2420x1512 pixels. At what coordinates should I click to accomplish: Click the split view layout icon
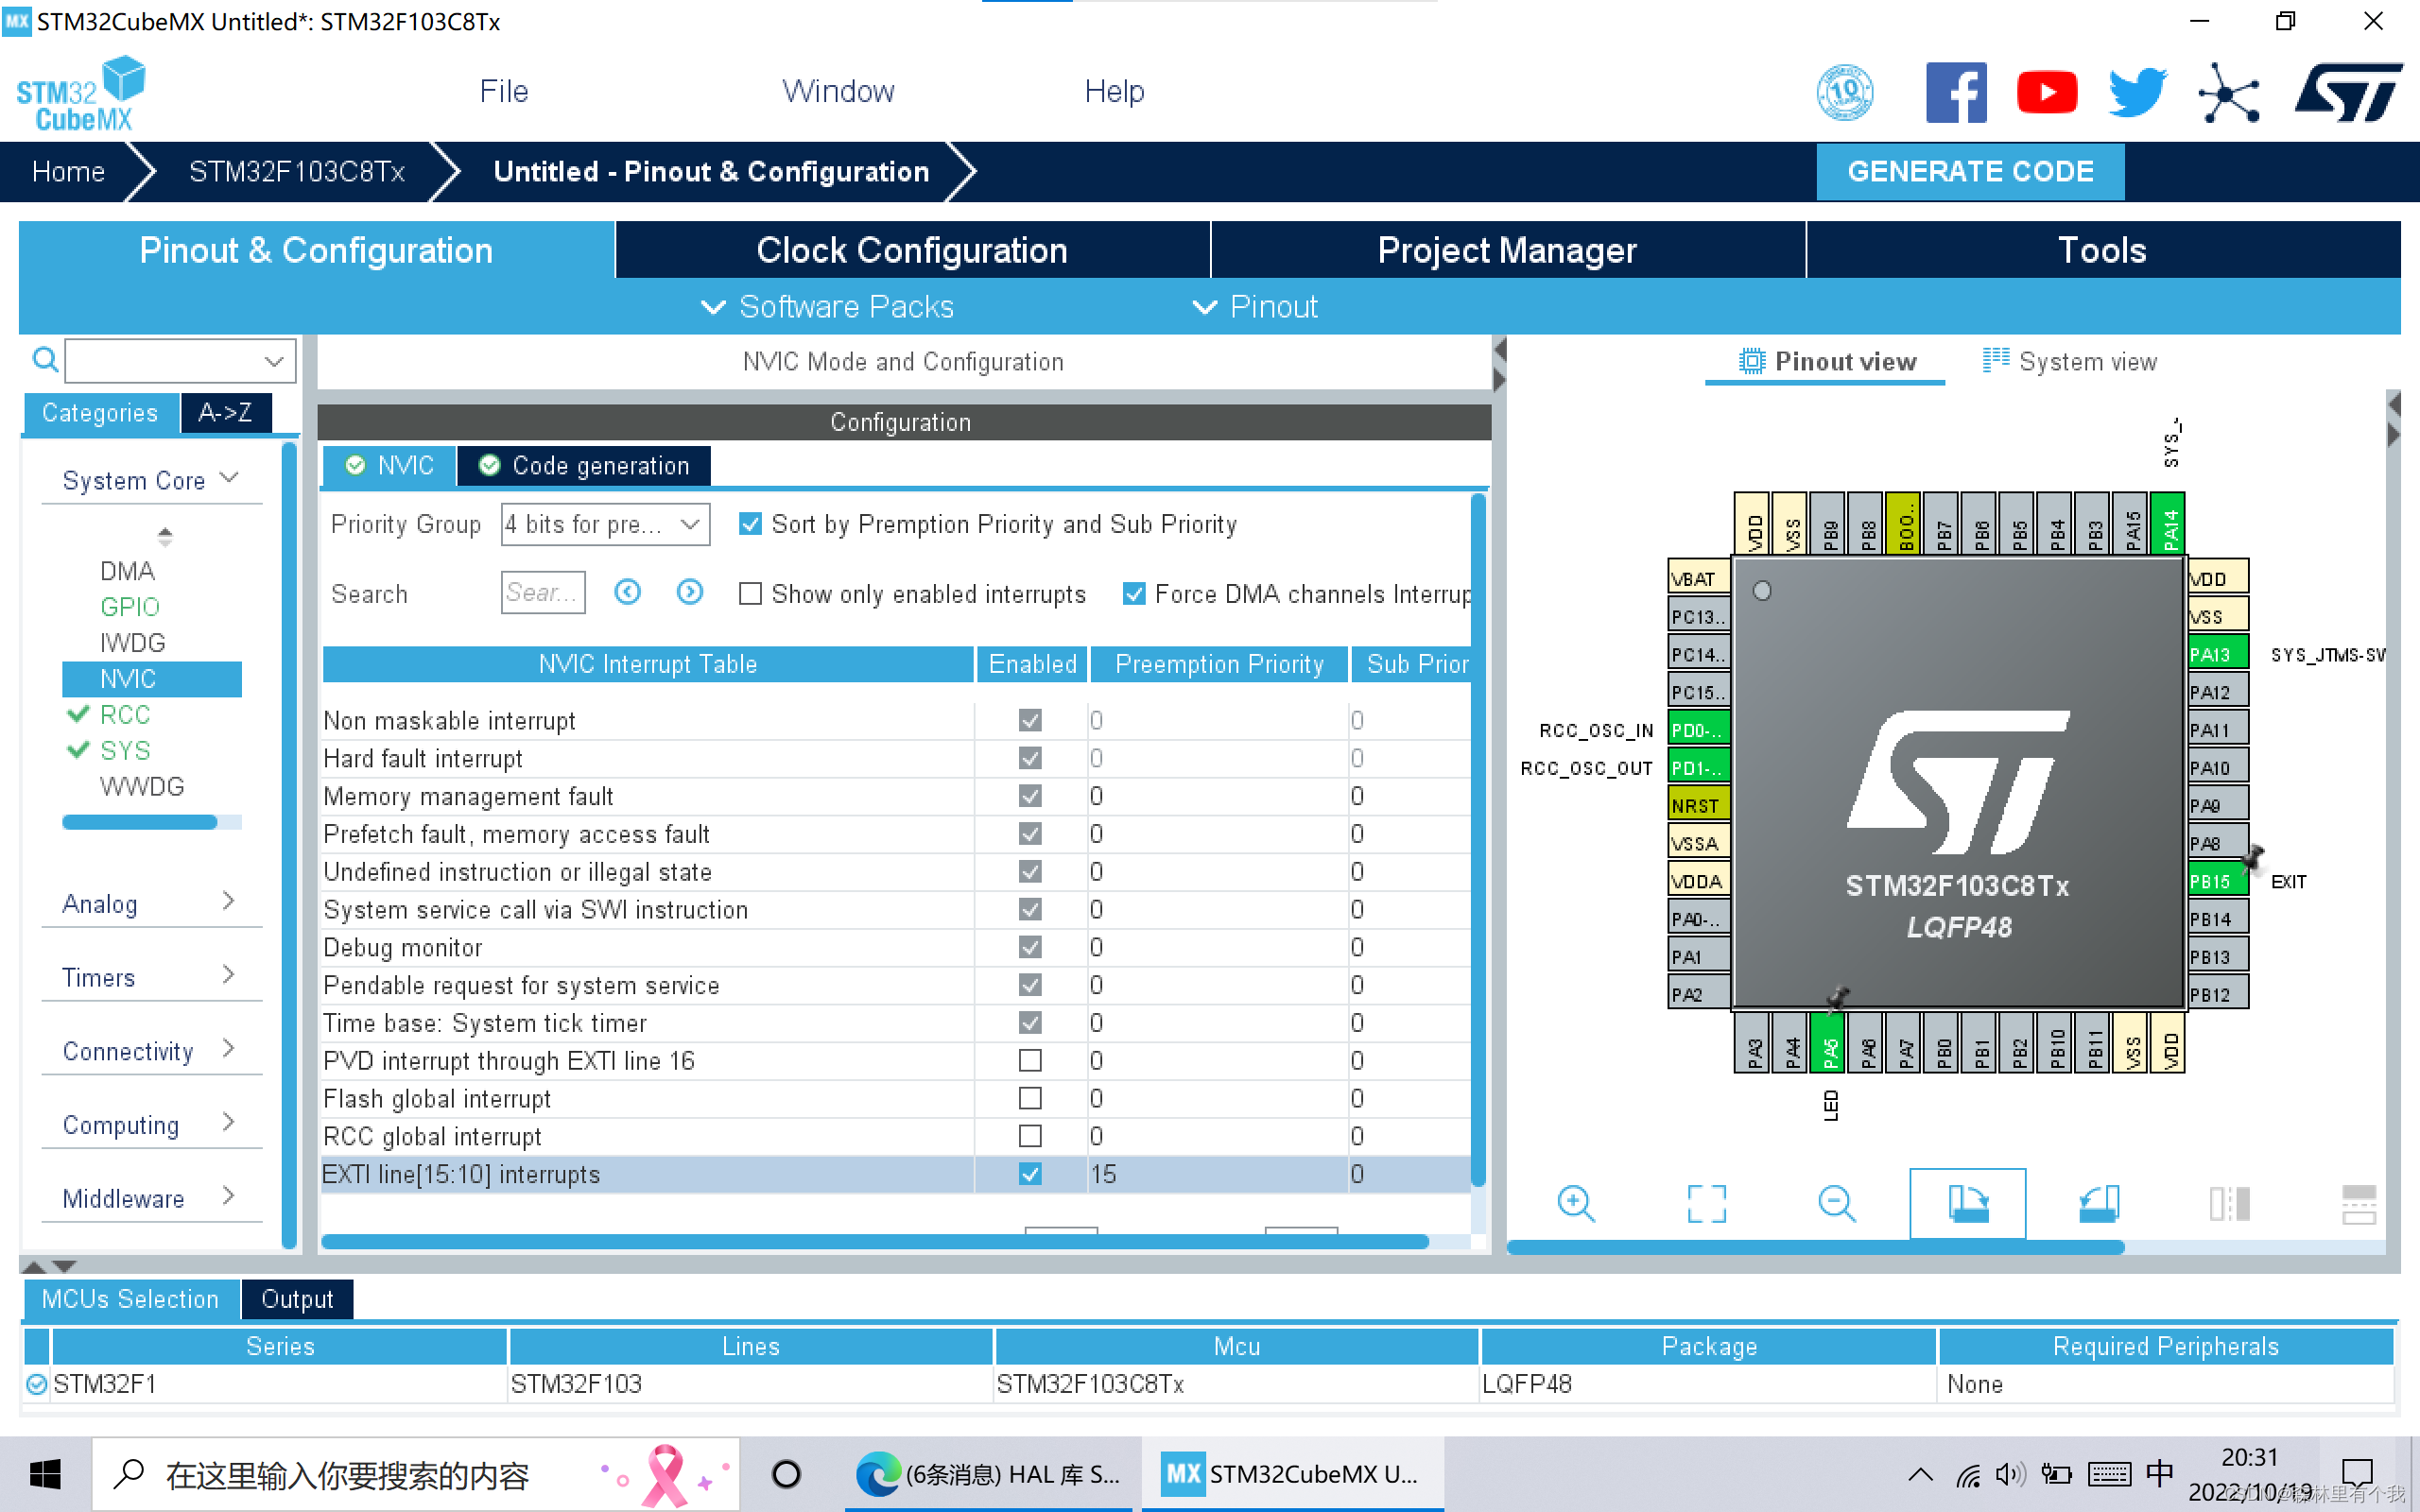coord(2229,1203)
